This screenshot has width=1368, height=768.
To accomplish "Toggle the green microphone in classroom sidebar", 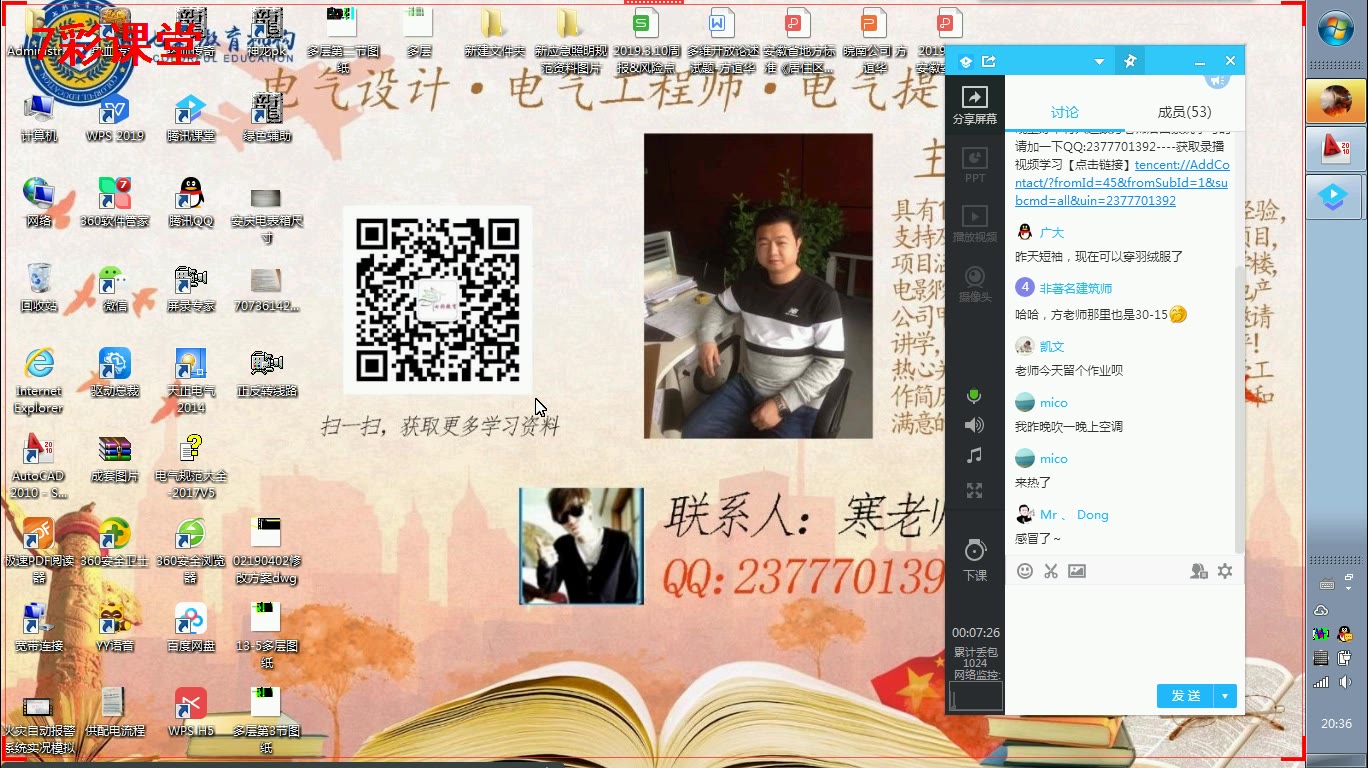I will point(974,396).
